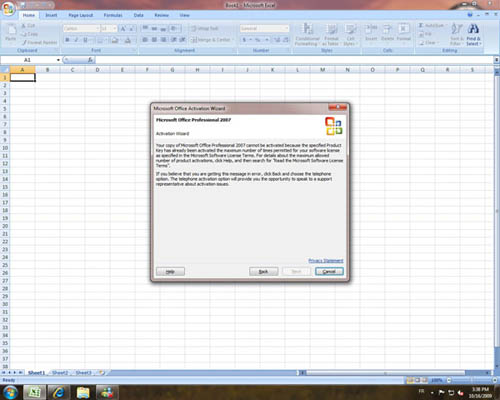Click the formula bar input field
Screen dimensions: 500x400
pos(294,60)
